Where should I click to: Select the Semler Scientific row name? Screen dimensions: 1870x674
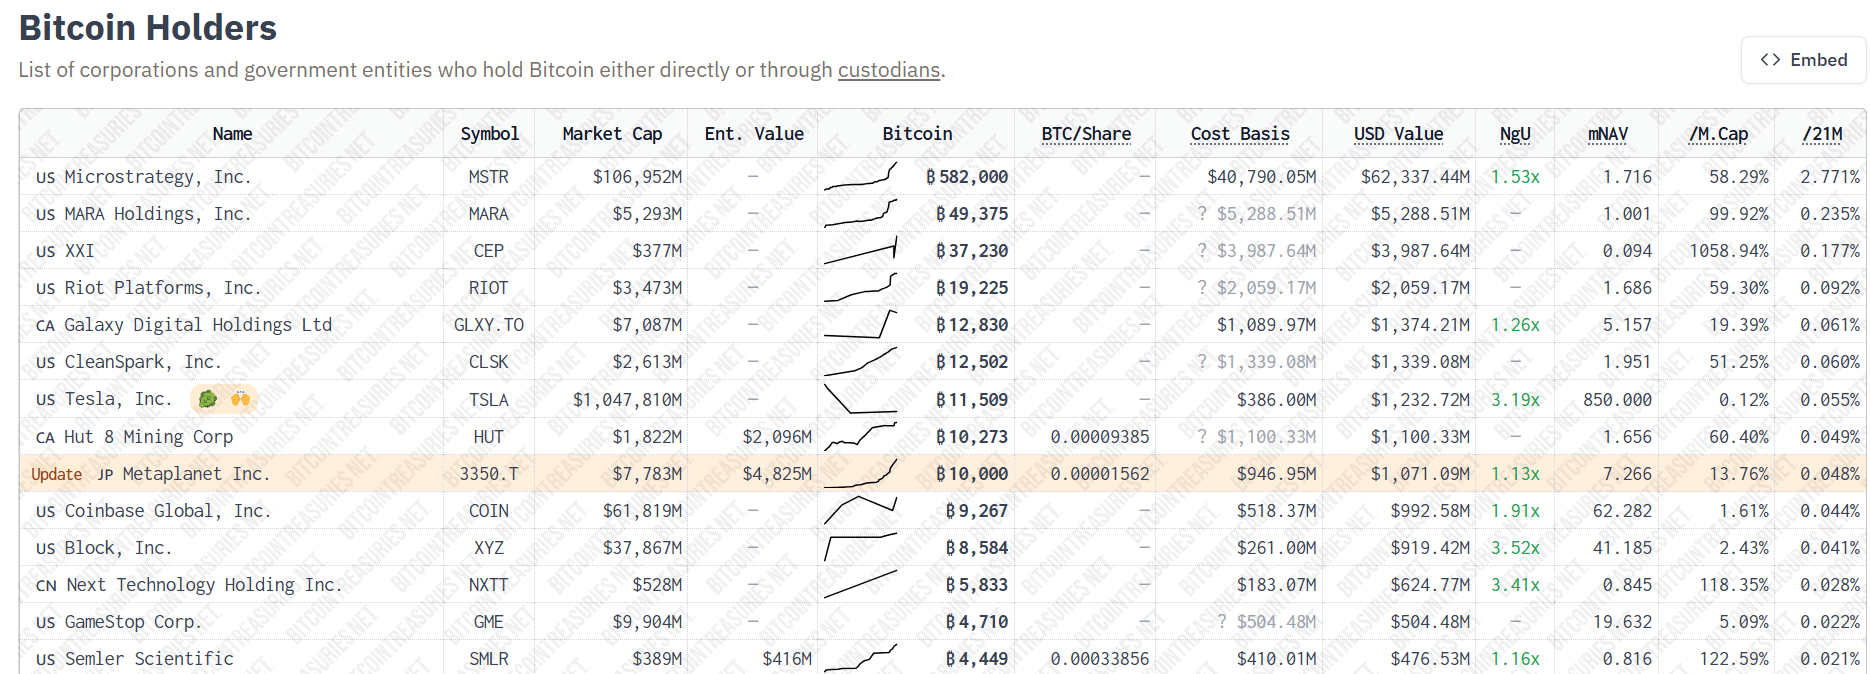coord(149,659)
